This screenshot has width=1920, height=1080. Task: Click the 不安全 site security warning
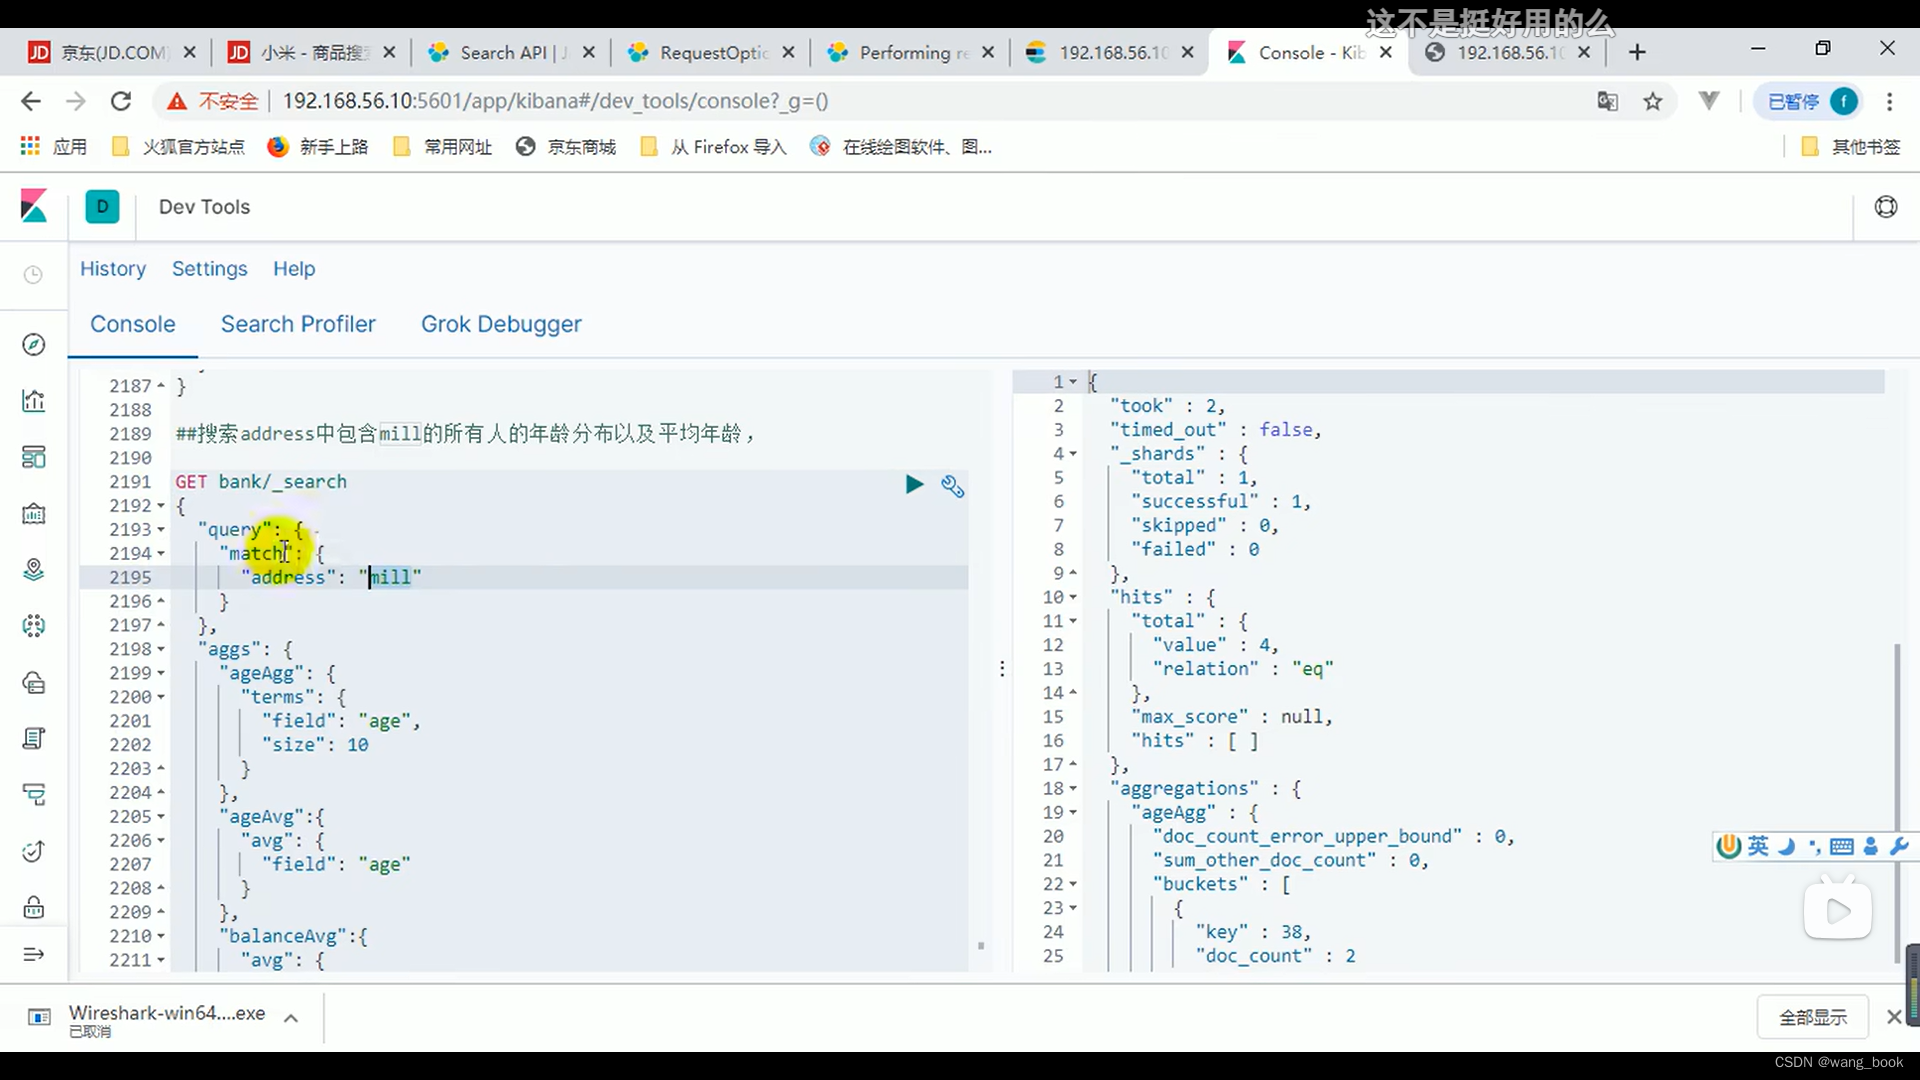pos(212,101)
